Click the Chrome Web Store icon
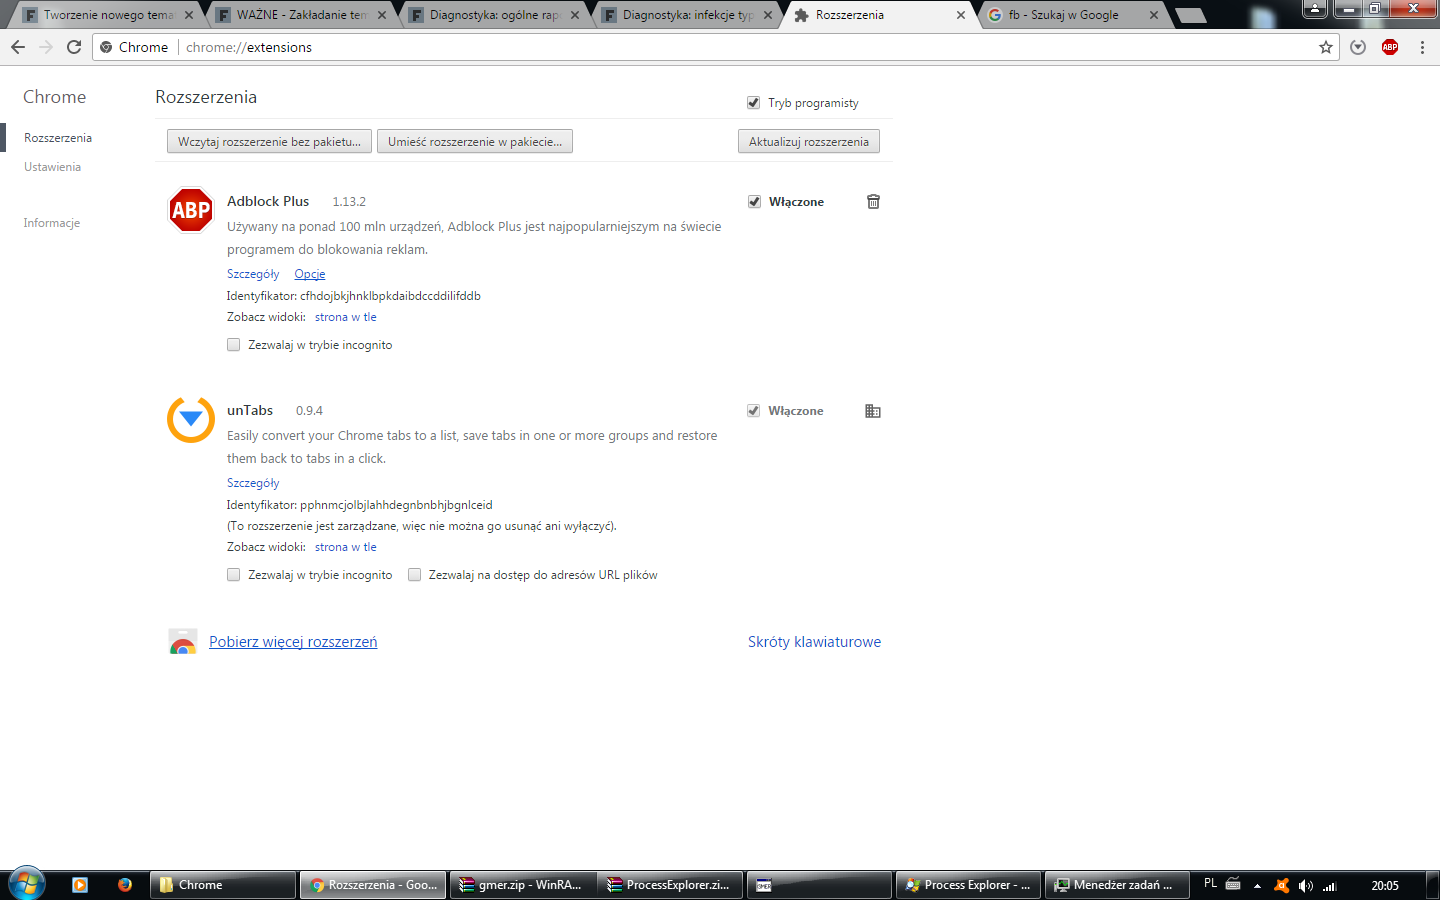Viewport: 1440px width, 900px height. [183, 642]
